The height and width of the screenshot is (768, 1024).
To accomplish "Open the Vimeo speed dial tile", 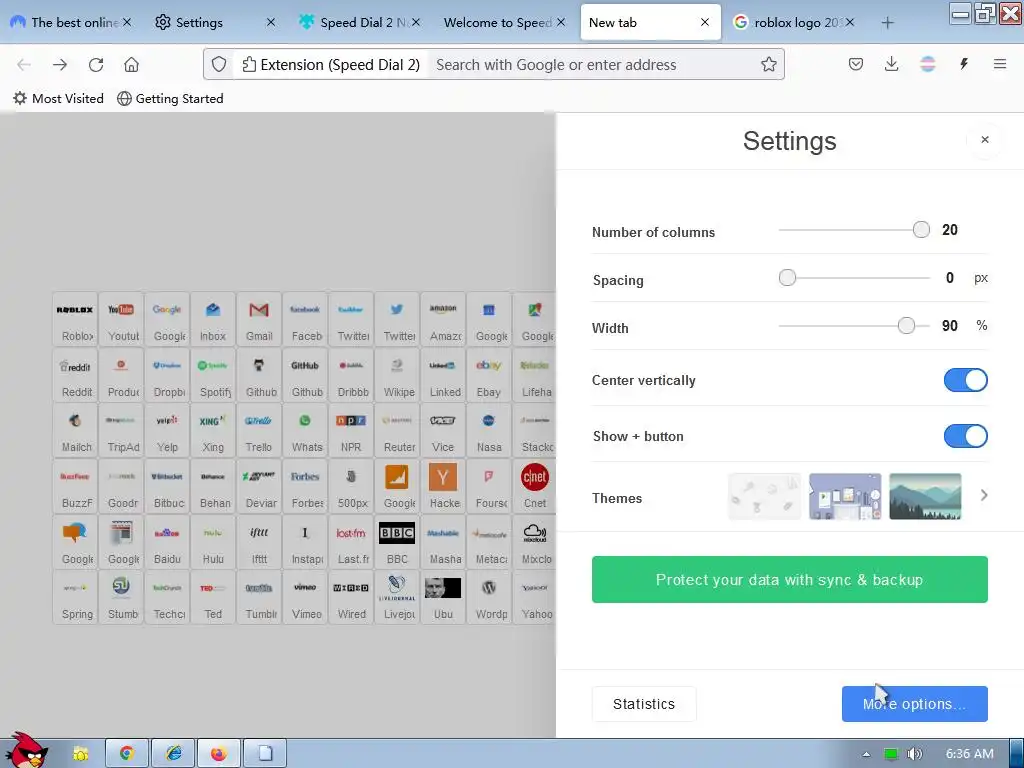I will point(305,597).
